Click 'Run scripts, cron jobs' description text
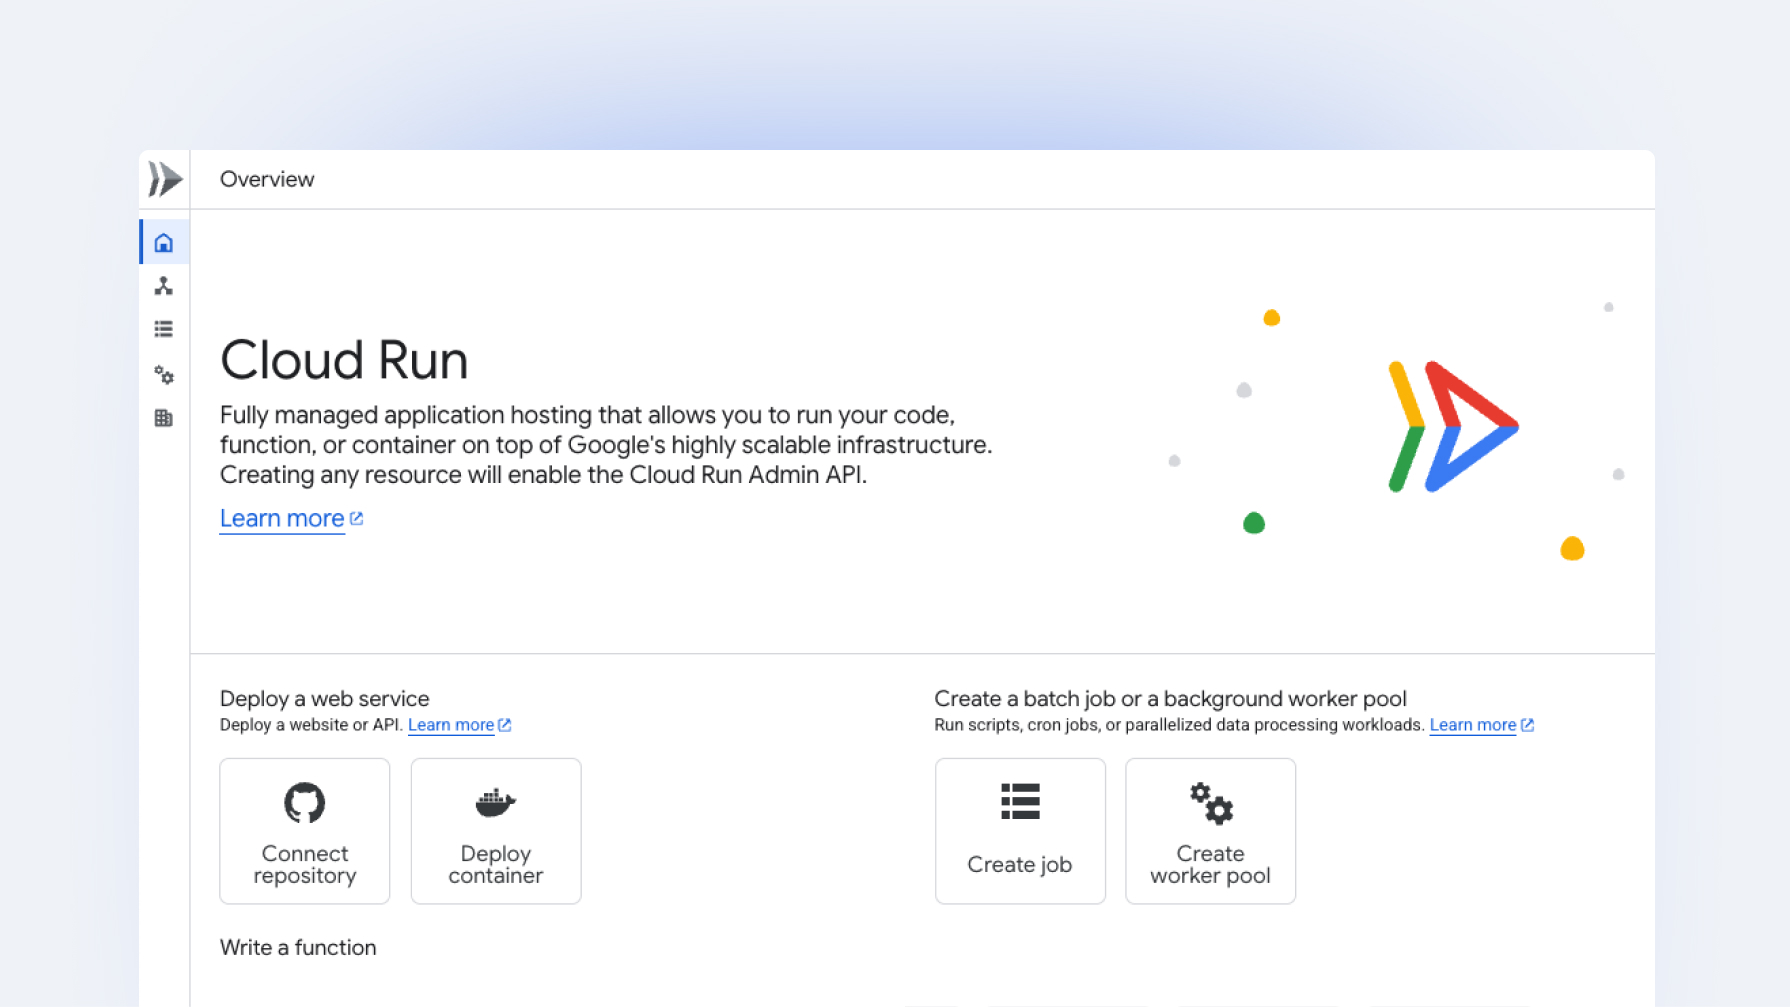 (x=1179, y=725)
